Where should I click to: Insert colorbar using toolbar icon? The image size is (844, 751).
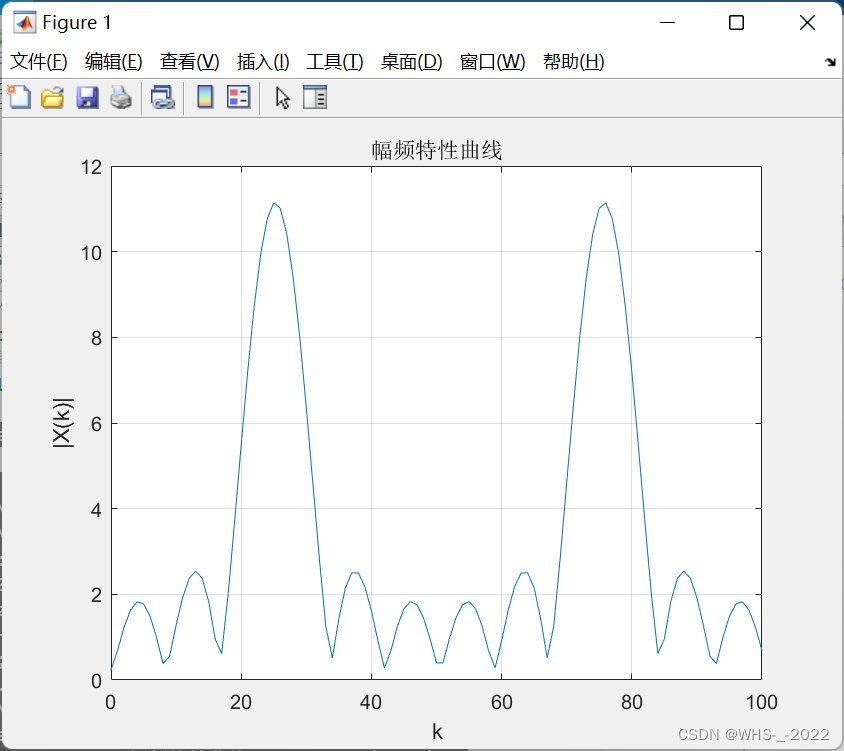pos(205,97)
